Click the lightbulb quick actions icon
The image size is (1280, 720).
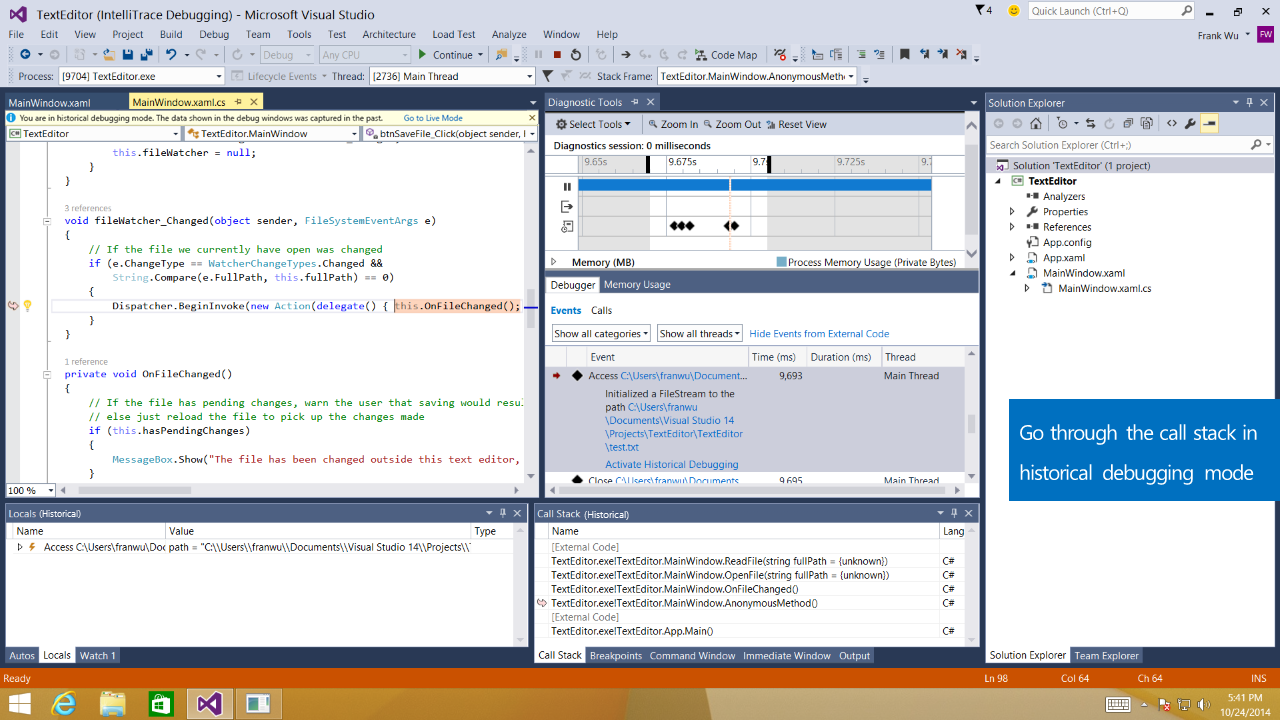click(x=28, y=306)
